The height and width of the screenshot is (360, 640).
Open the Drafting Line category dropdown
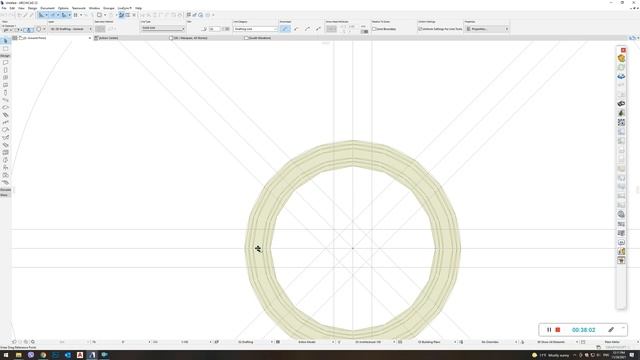(255, 29)
